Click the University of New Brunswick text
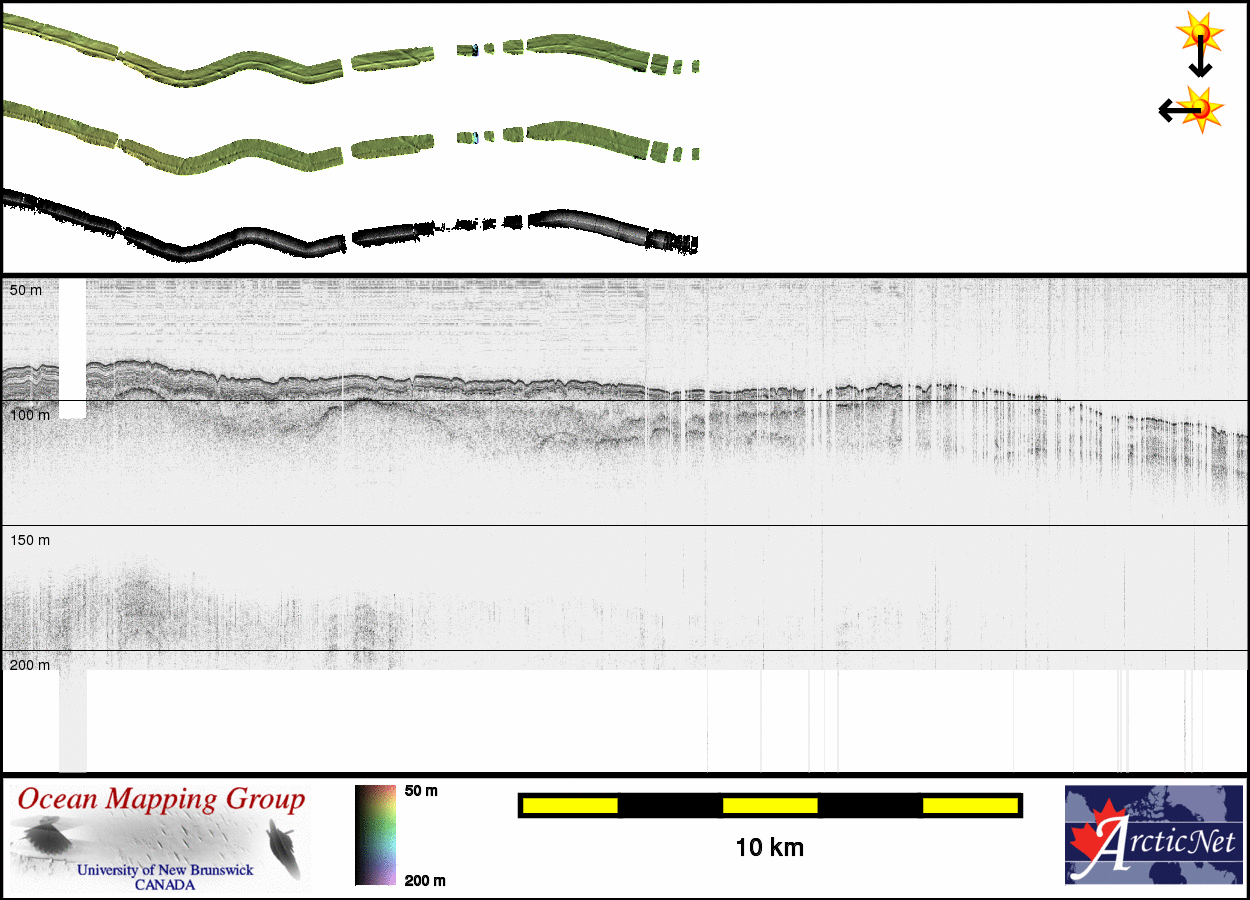 click(165, 870)
